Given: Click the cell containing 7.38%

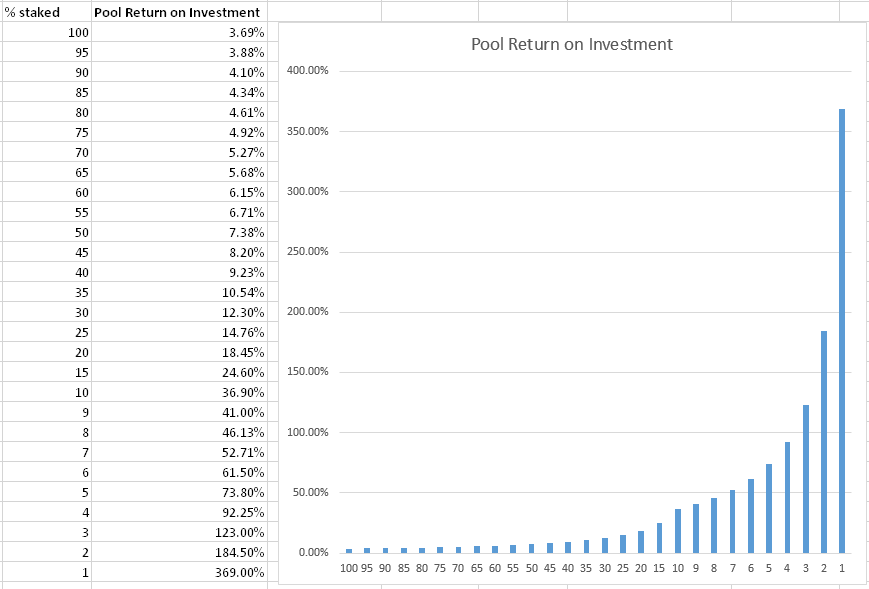Looking at the screenshot, I should pyautogui.click(x=180, y=232).
